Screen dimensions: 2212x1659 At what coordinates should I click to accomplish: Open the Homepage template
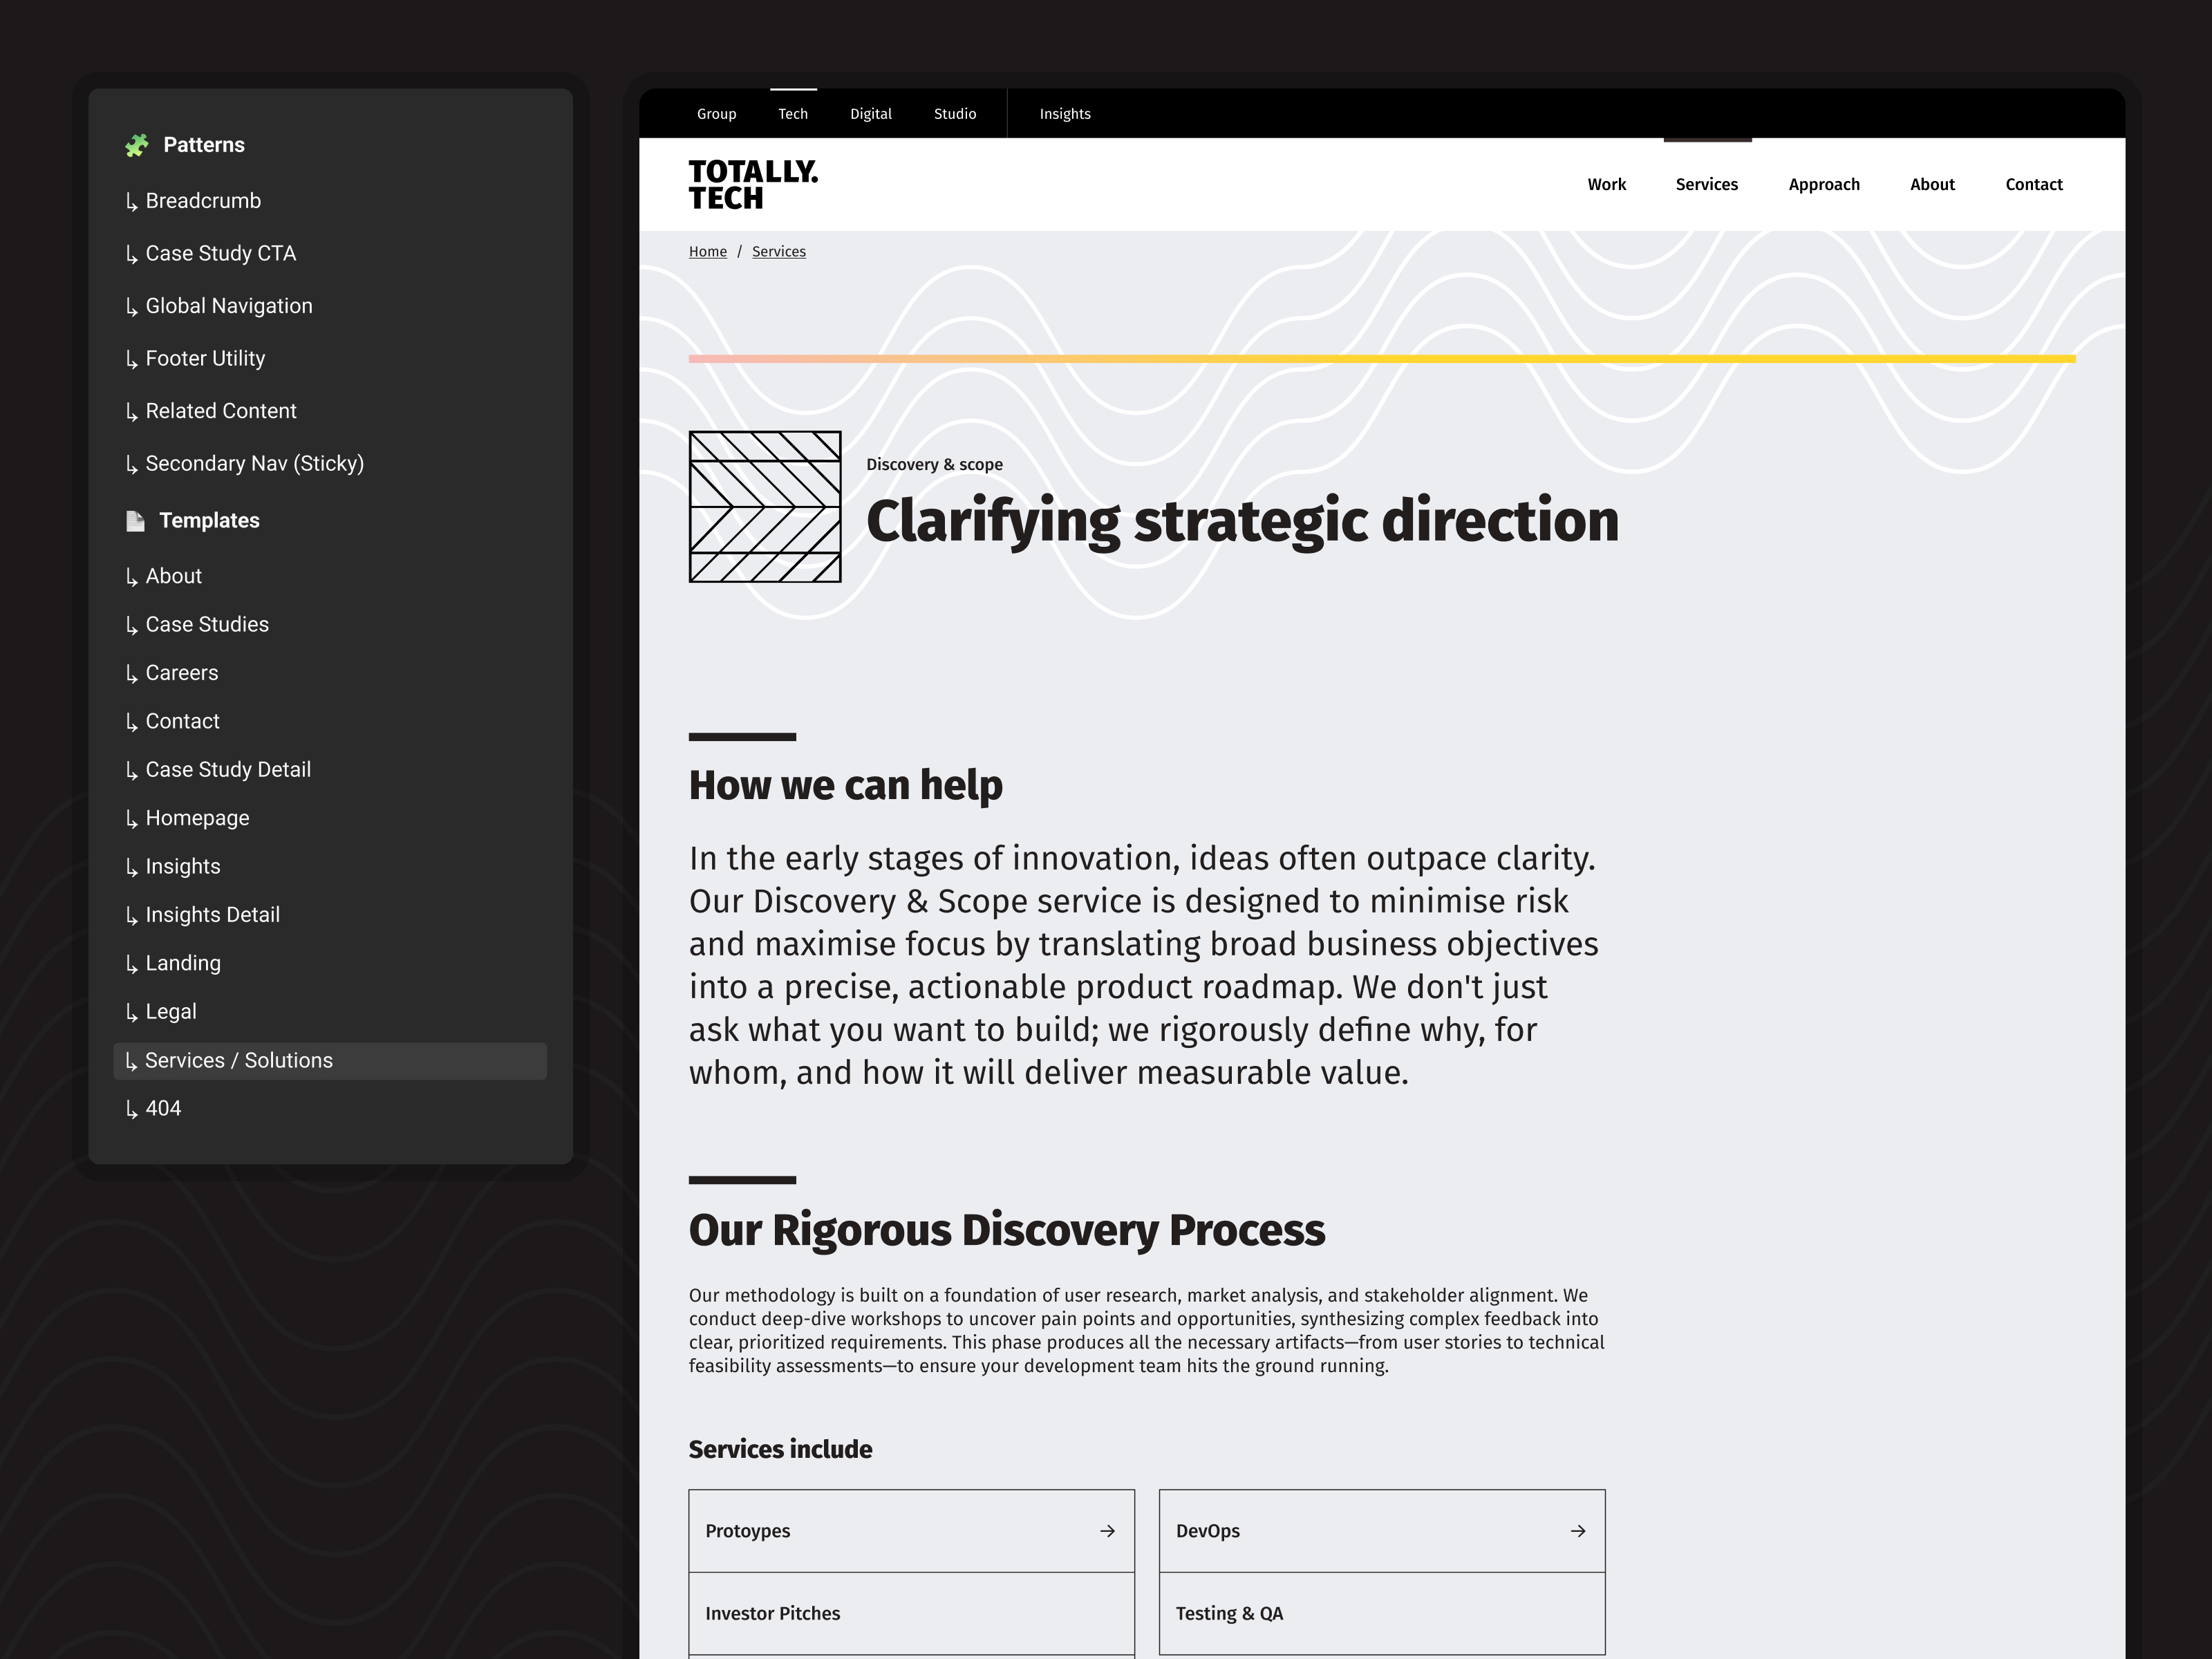pyautogui.click(x=197, y=818)
